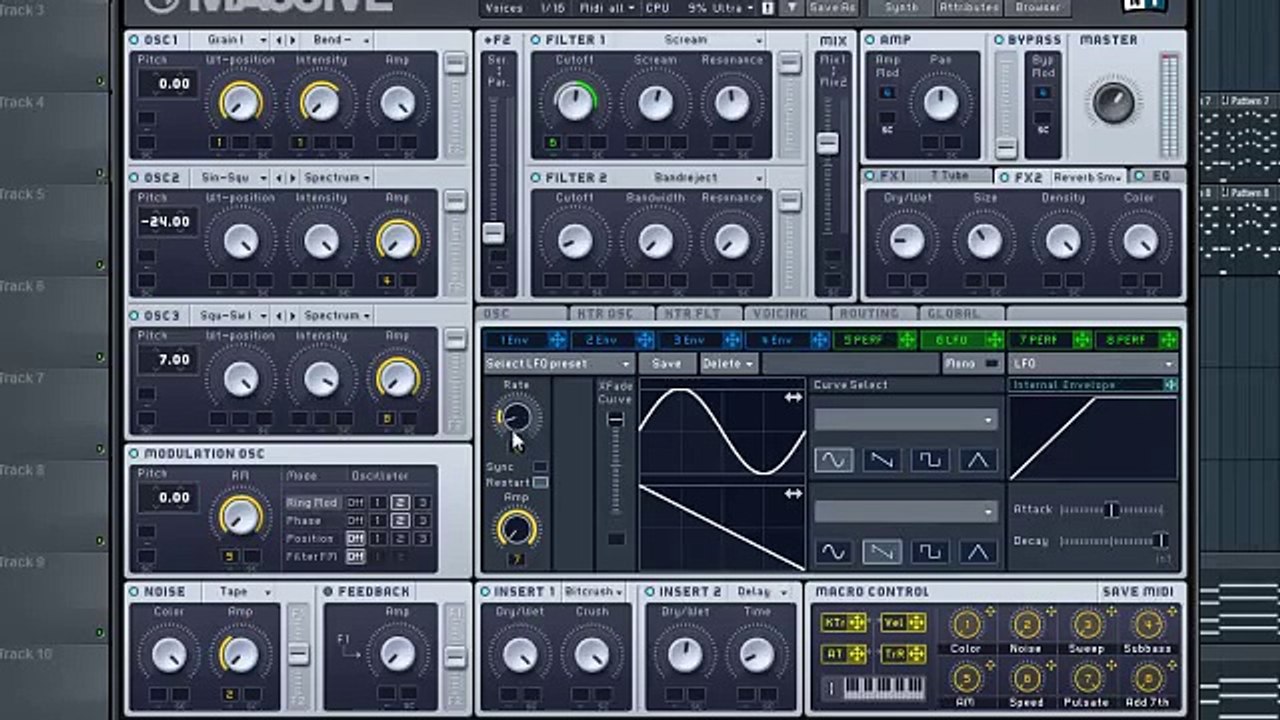1280x720 pixels.
Task: Click macro knob 4 labeled Subbass
Action: [1148, 625]
